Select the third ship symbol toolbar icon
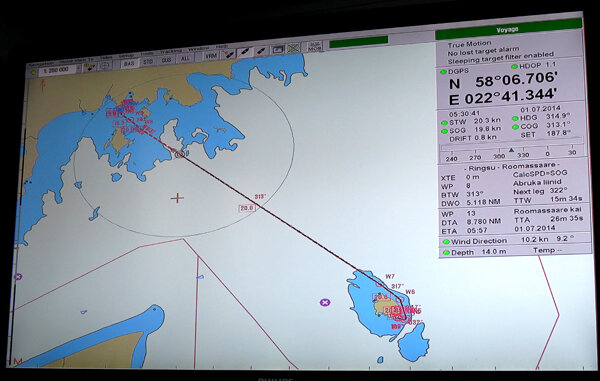 click(x=261, y=51)
